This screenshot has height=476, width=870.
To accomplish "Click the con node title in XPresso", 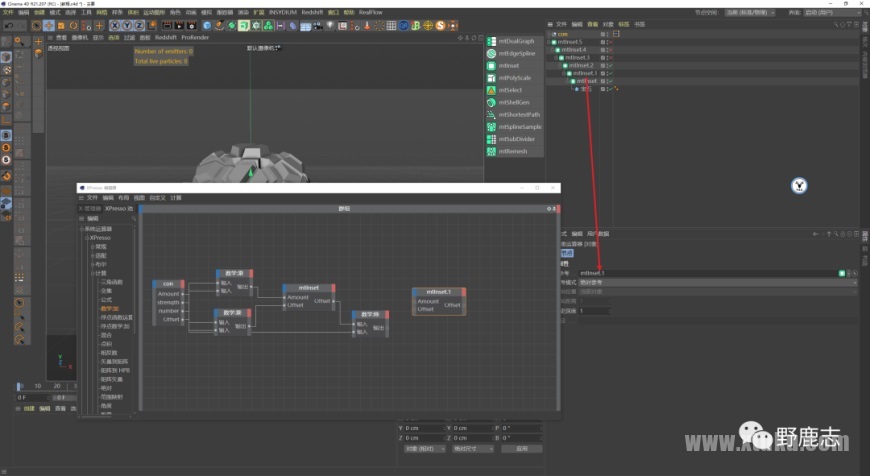I will coord(168,283).
